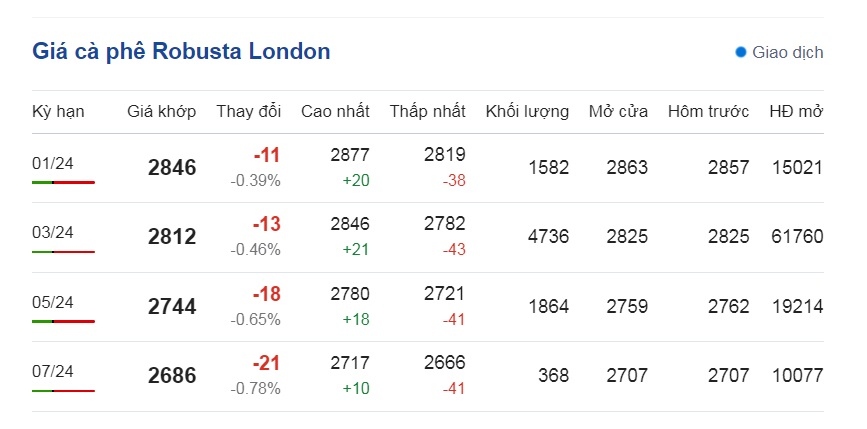Sort by the Giá khớp column header
Screen dimensions: 867x429
click(161, 112)
